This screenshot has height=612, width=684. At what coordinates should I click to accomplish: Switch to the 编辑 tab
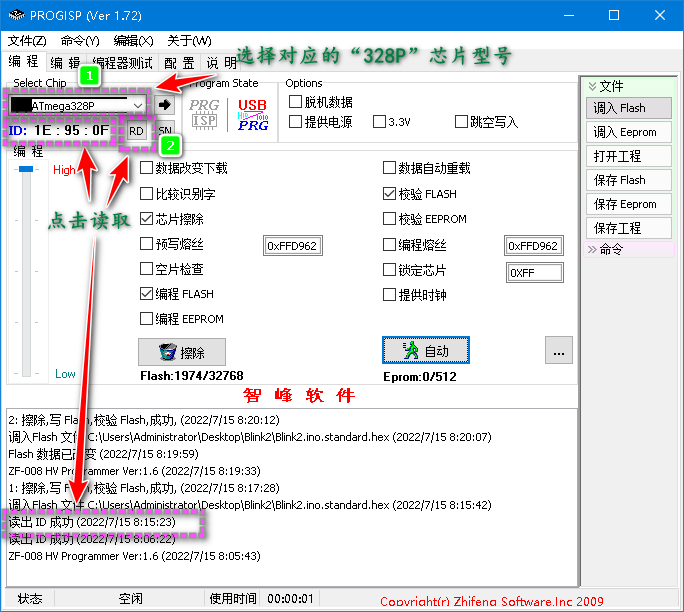(x=65, y=63)
